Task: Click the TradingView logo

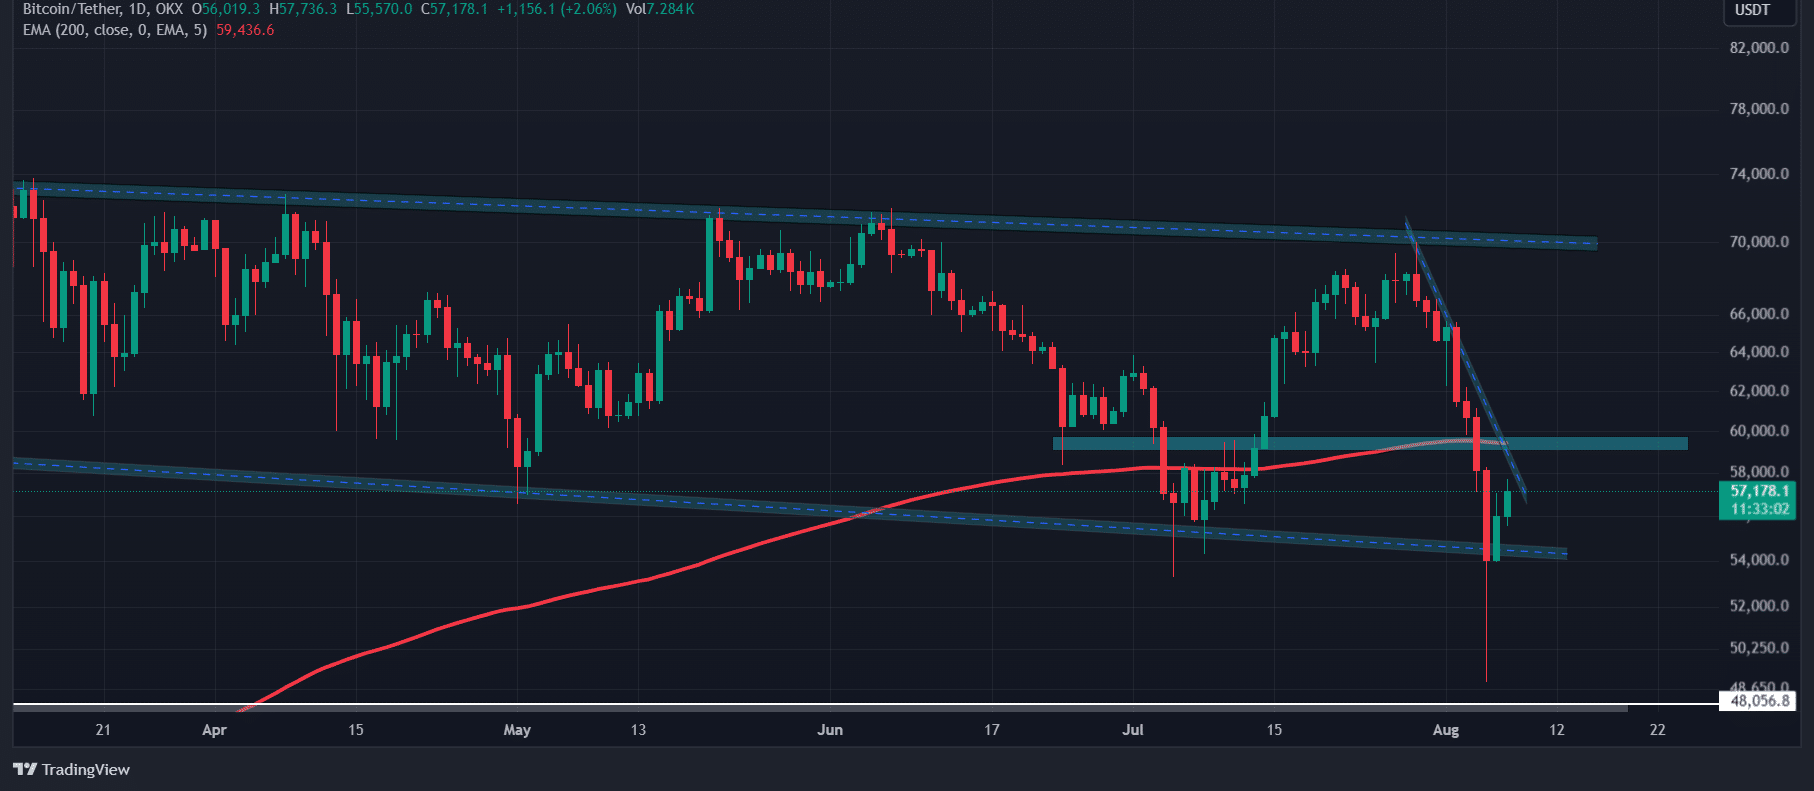Action: point(72,769)
